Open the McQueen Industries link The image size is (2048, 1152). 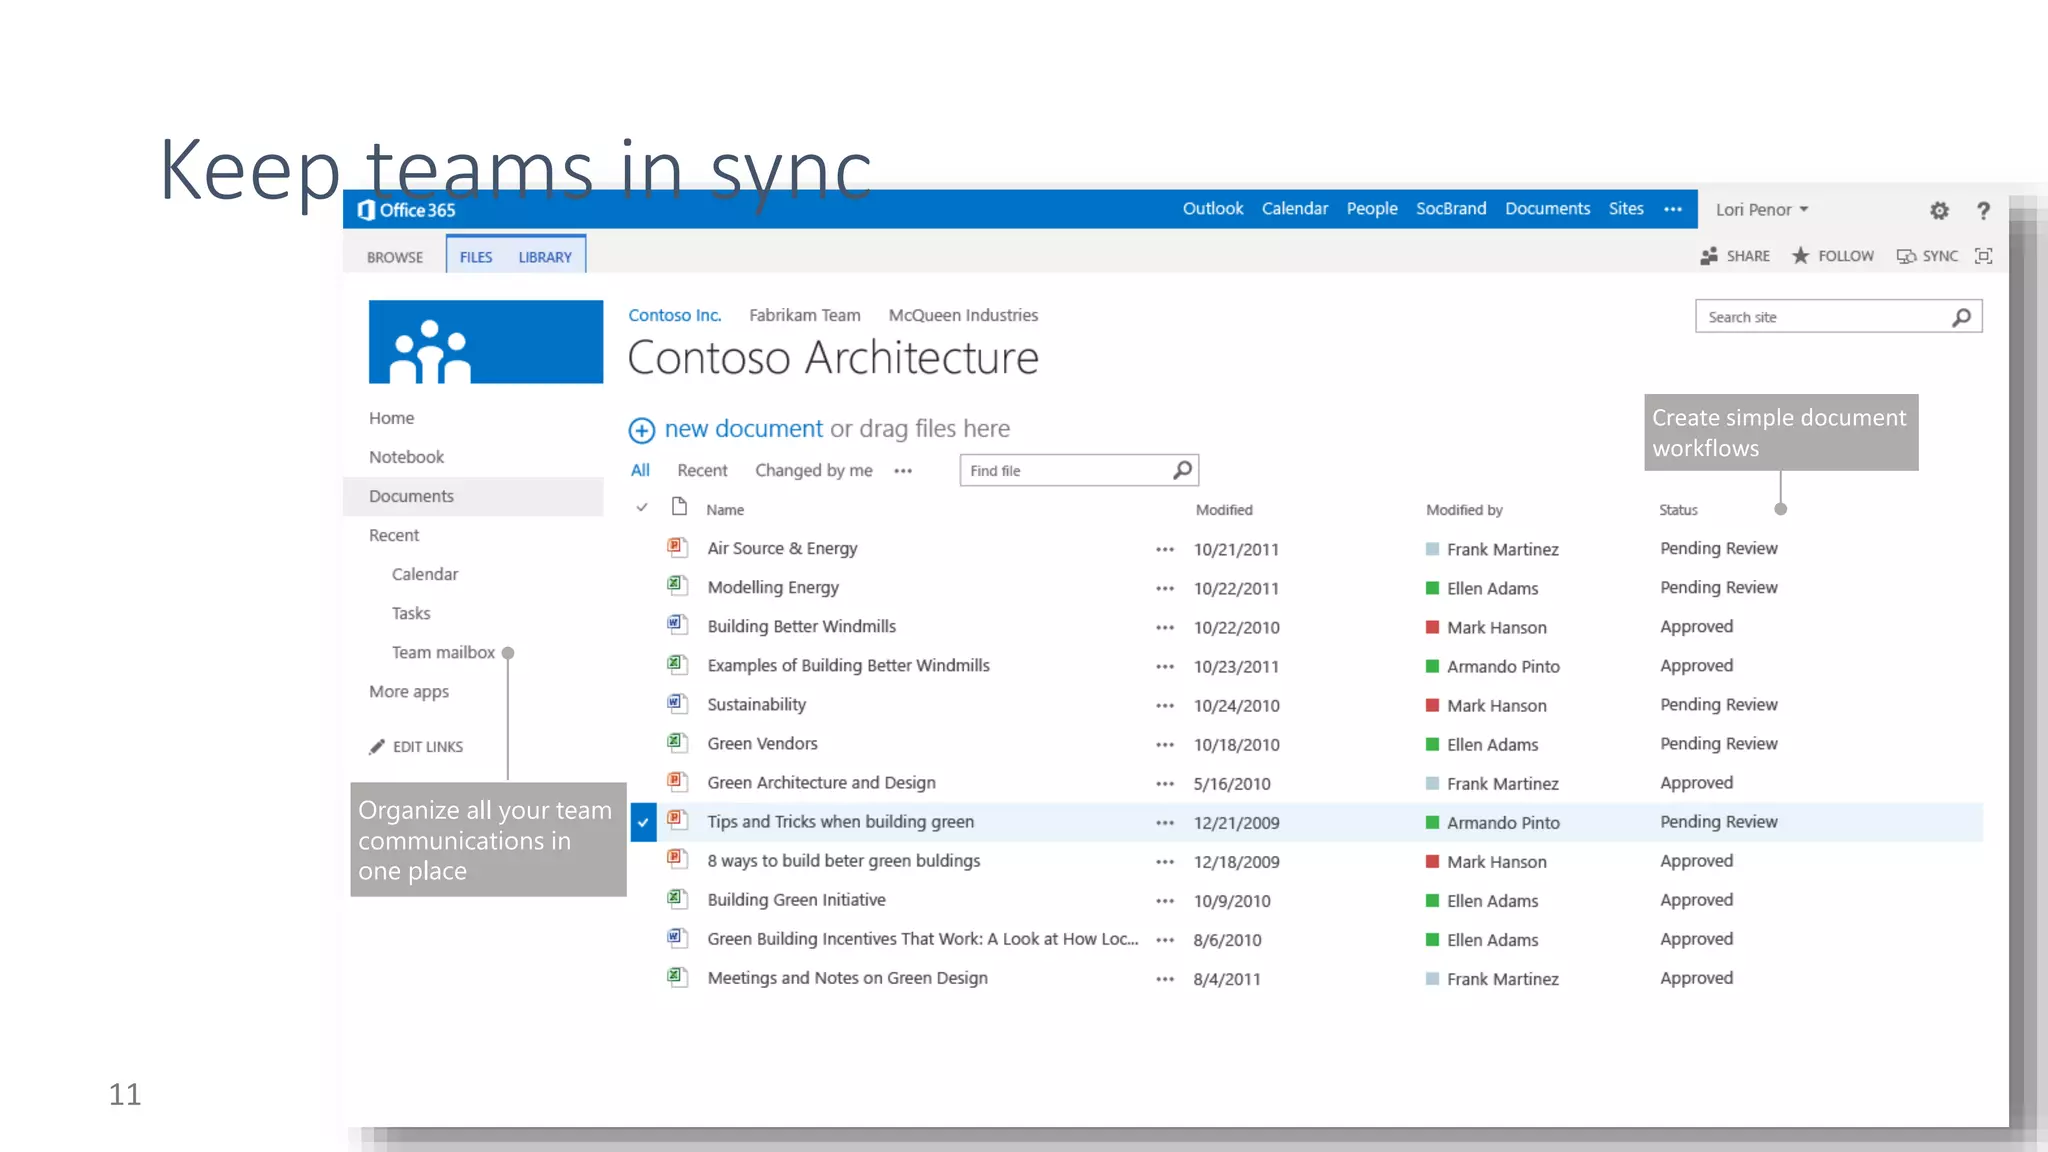(963, 315)
